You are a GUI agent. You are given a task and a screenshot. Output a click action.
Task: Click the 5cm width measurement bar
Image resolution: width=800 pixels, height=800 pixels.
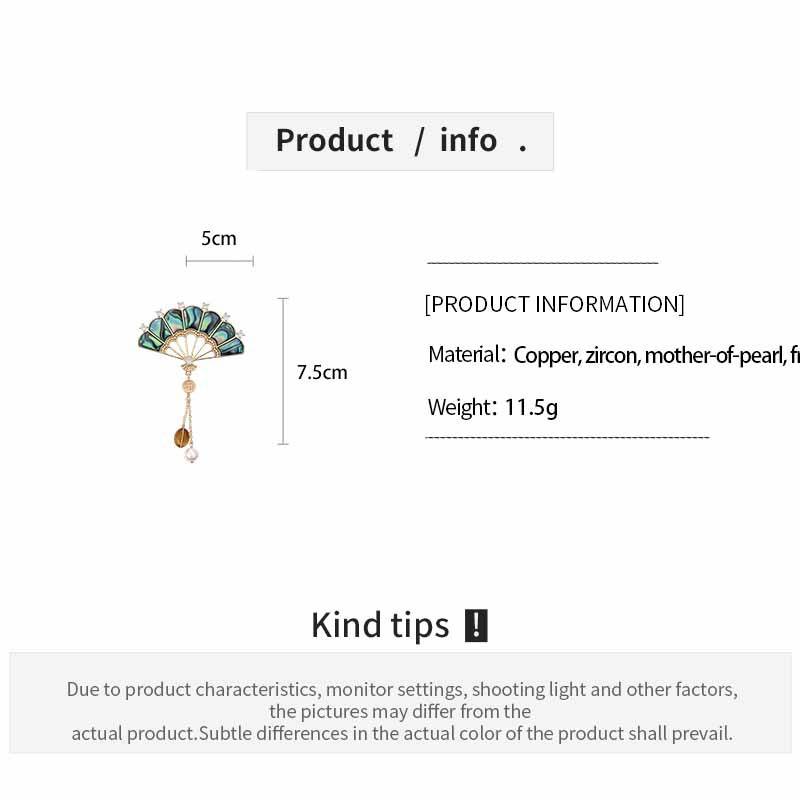coord(219,261)
